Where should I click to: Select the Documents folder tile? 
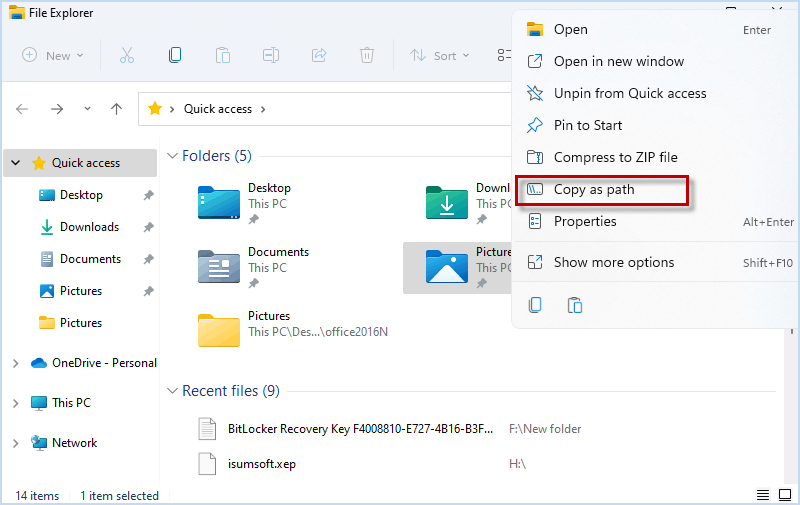click(254, 267)
